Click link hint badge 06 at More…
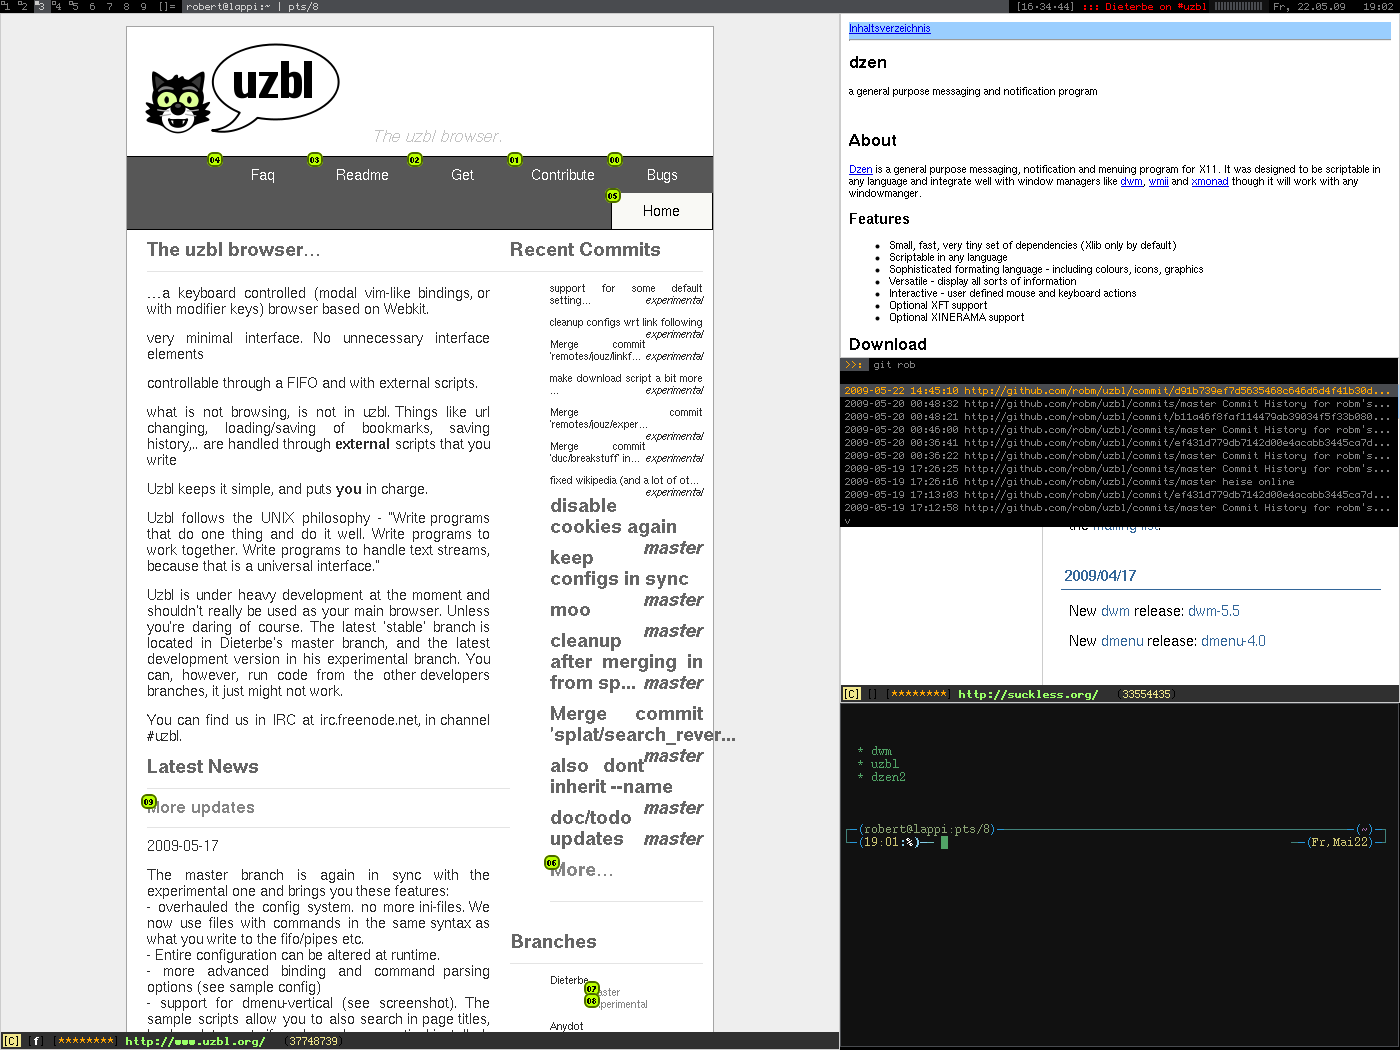The image size is (1400, 1050). [552, 863]
